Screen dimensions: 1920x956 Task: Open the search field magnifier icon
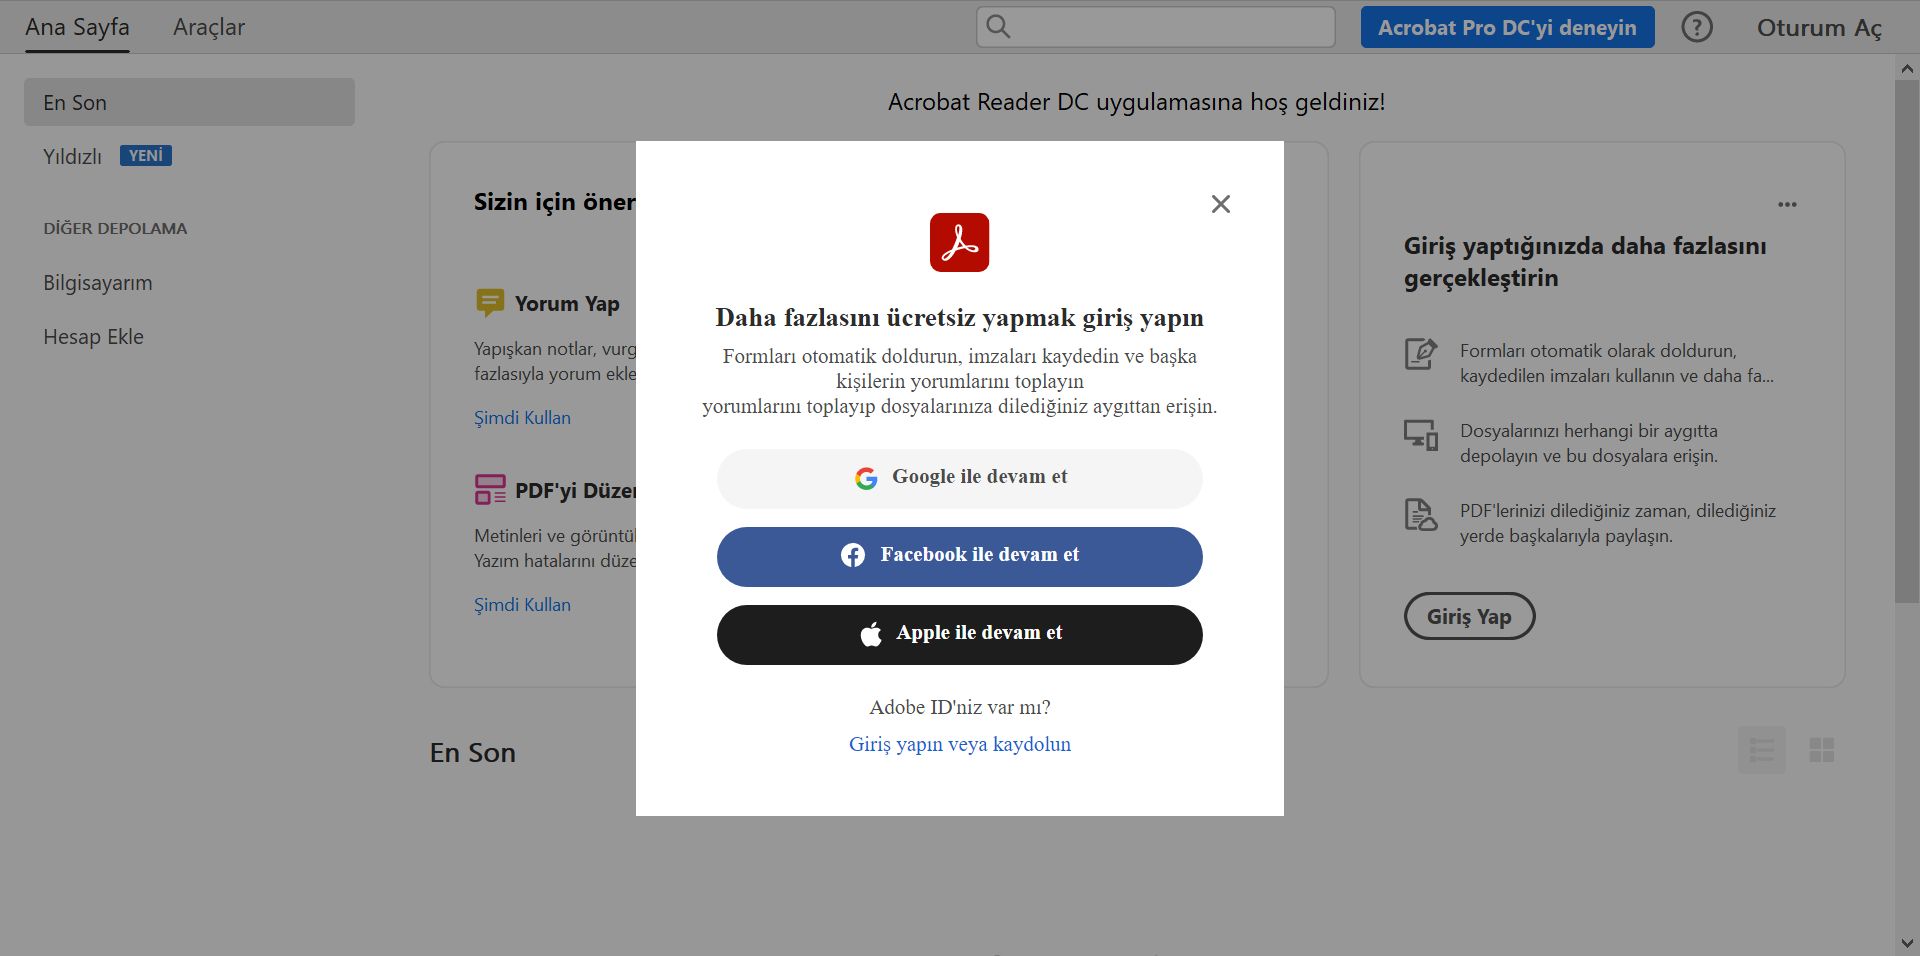[998, 27]
